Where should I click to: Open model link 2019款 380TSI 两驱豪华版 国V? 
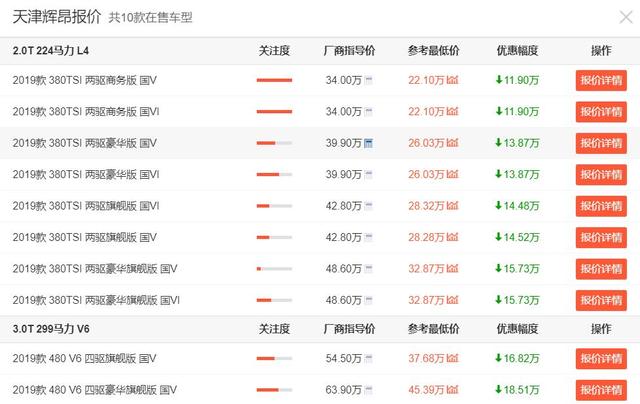[x=84, y=143]
